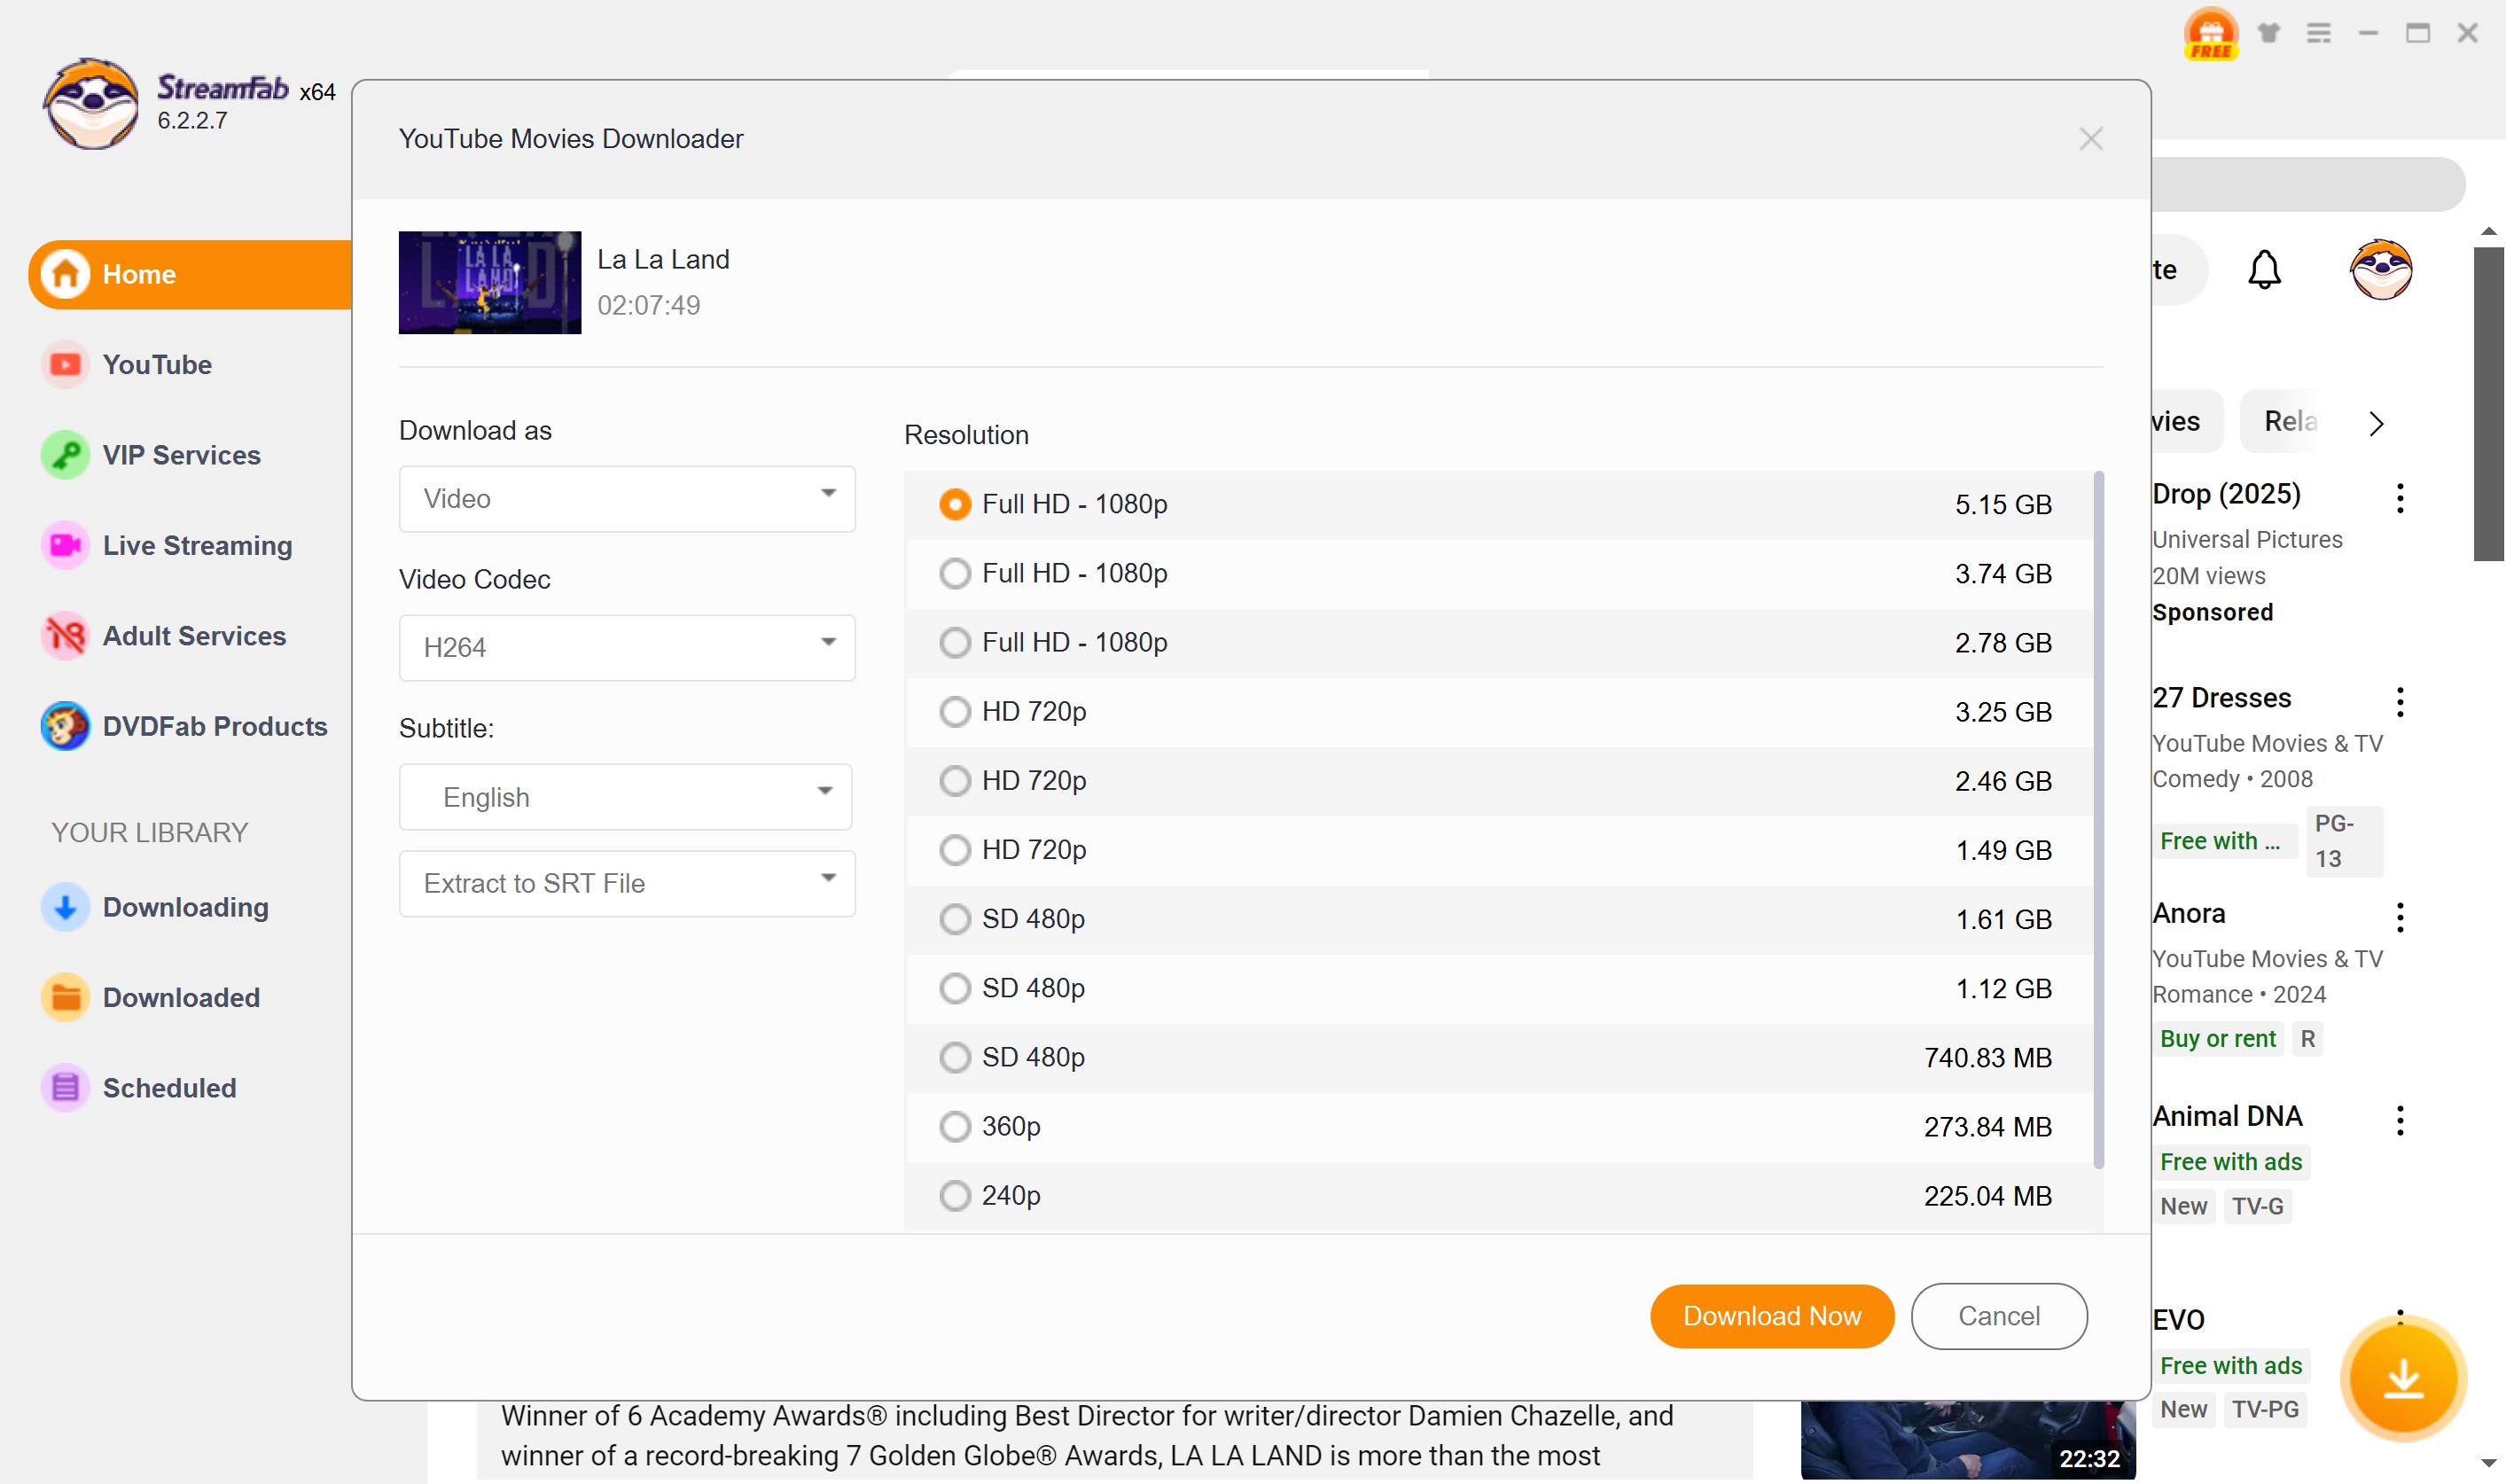The image size is (2506, 1484).
Task: Open the sloth profile avatar
Action: coord(2380,269)
